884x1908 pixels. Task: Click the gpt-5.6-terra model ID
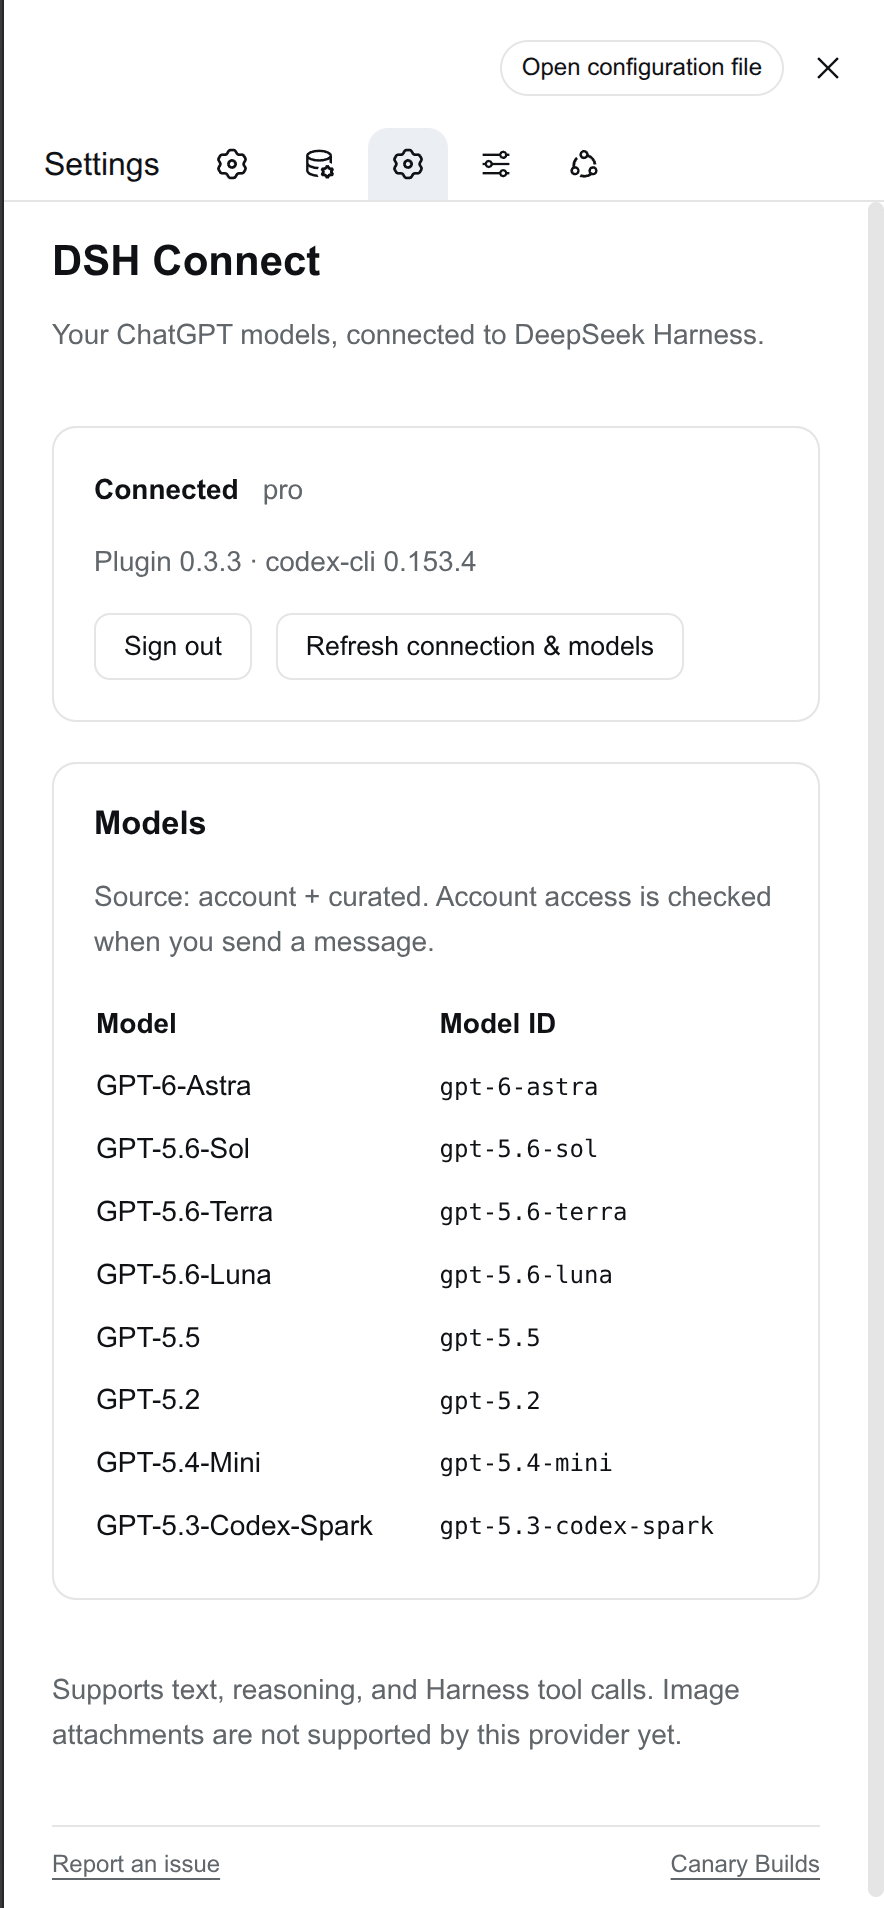533,1212
